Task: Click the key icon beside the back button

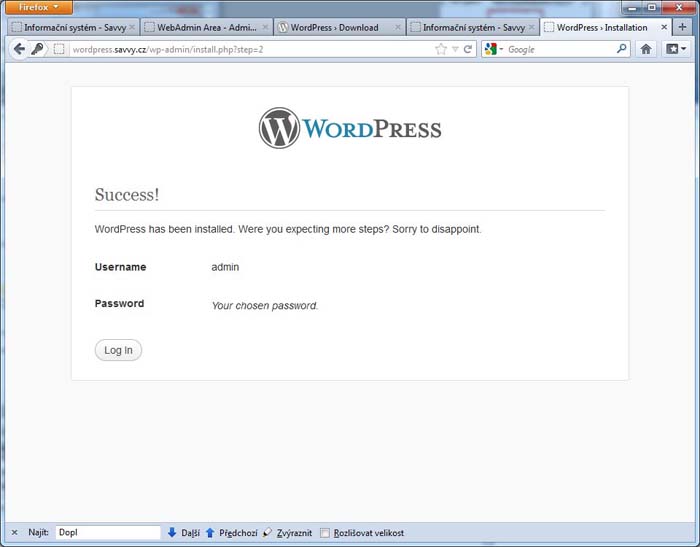Action: click(38, 49)
